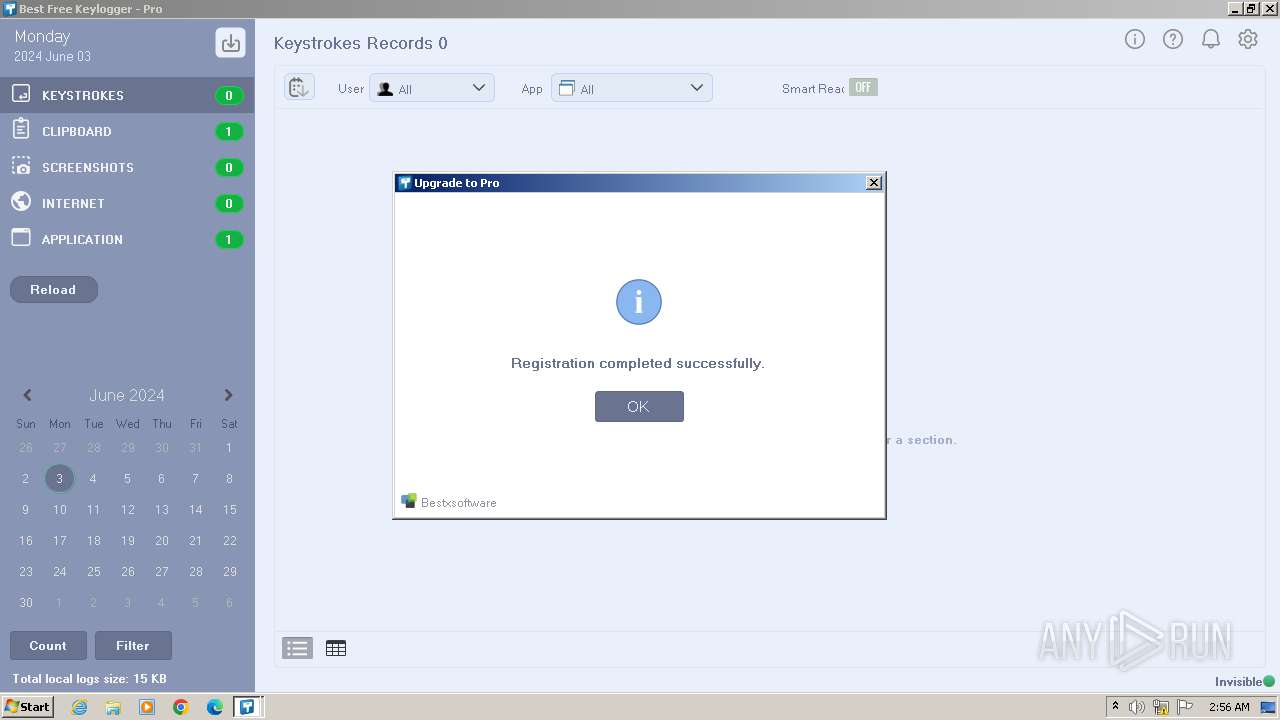Click the Clipboard count badge 1
Screen dimensions: 1280x720
[229, 131]
